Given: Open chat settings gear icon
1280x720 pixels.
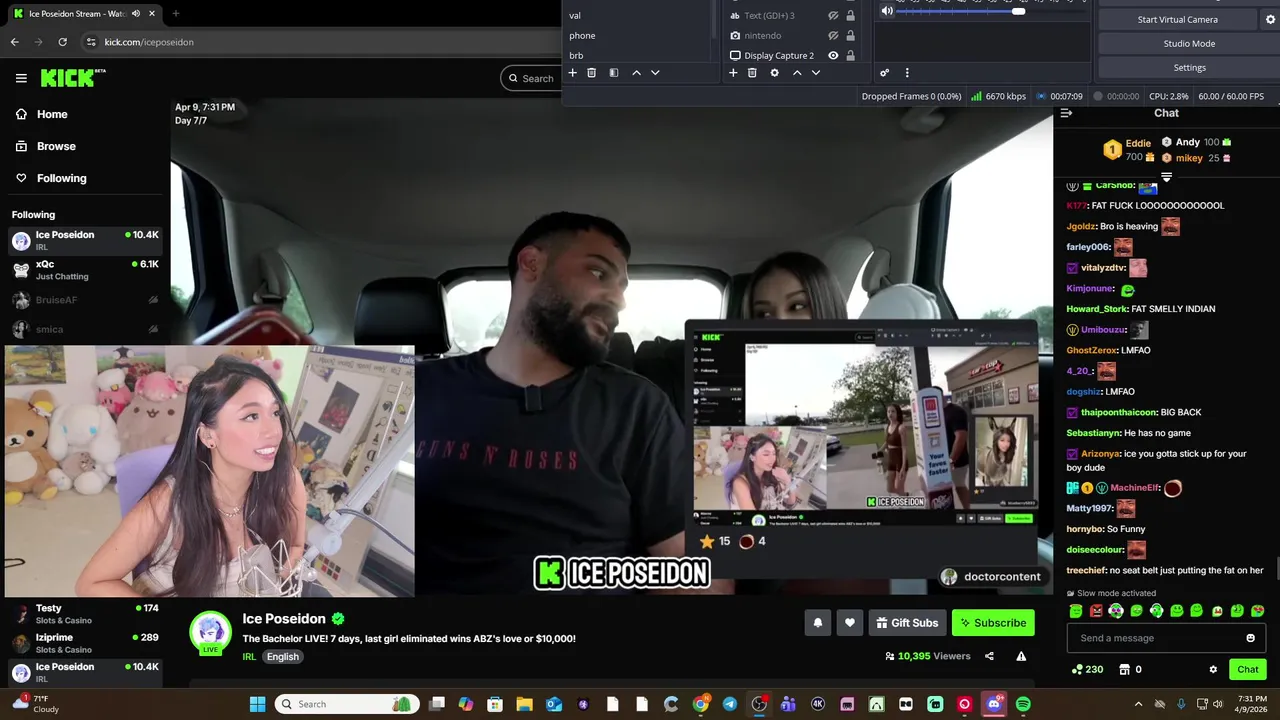Looking at the screenshot, I should tap(1213, 669).
